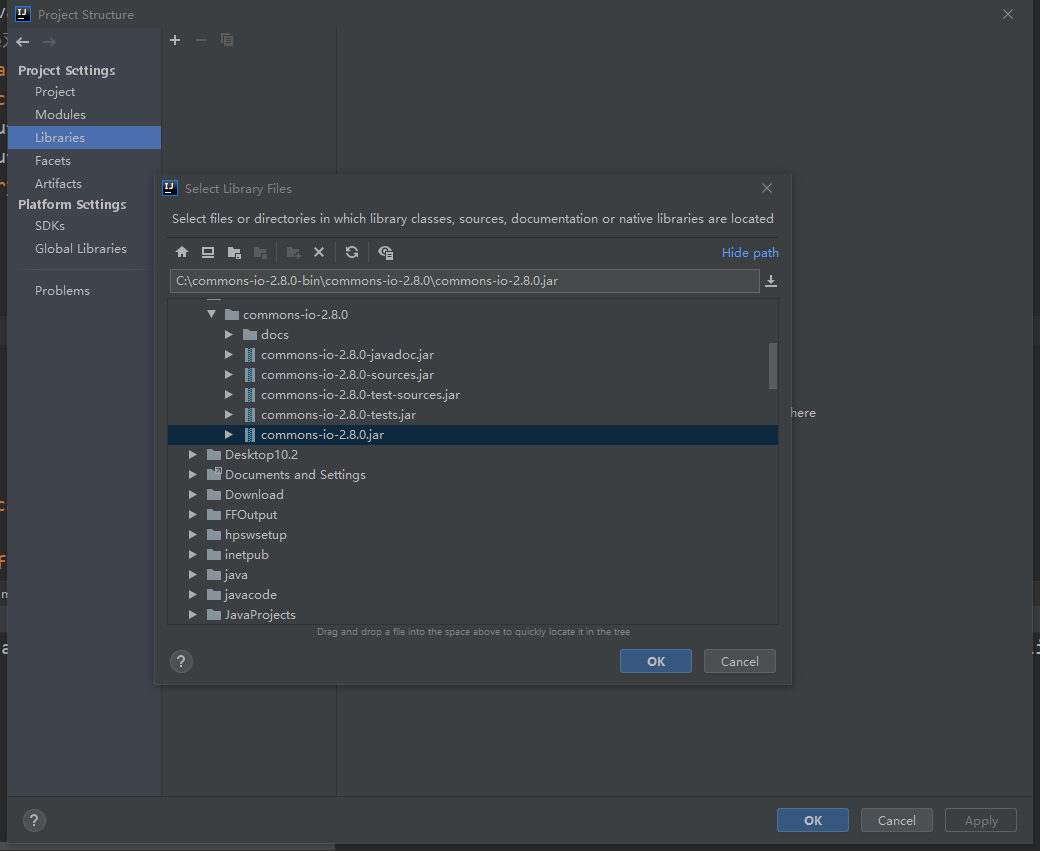This screenshot has height=851, width=1040.
Task: Click the Desktop directory toolbar icon
Action: [208, 252]
